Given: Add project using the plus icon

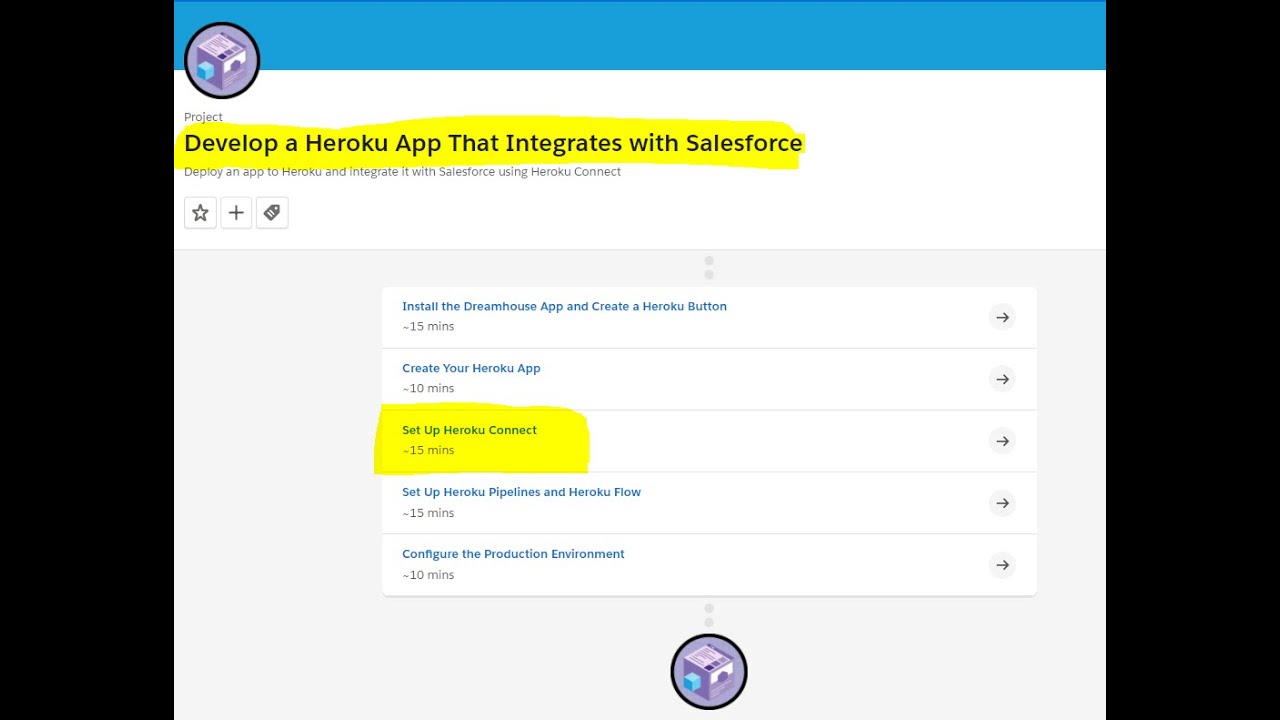Looking at the screenshot, I should [236, 212].
